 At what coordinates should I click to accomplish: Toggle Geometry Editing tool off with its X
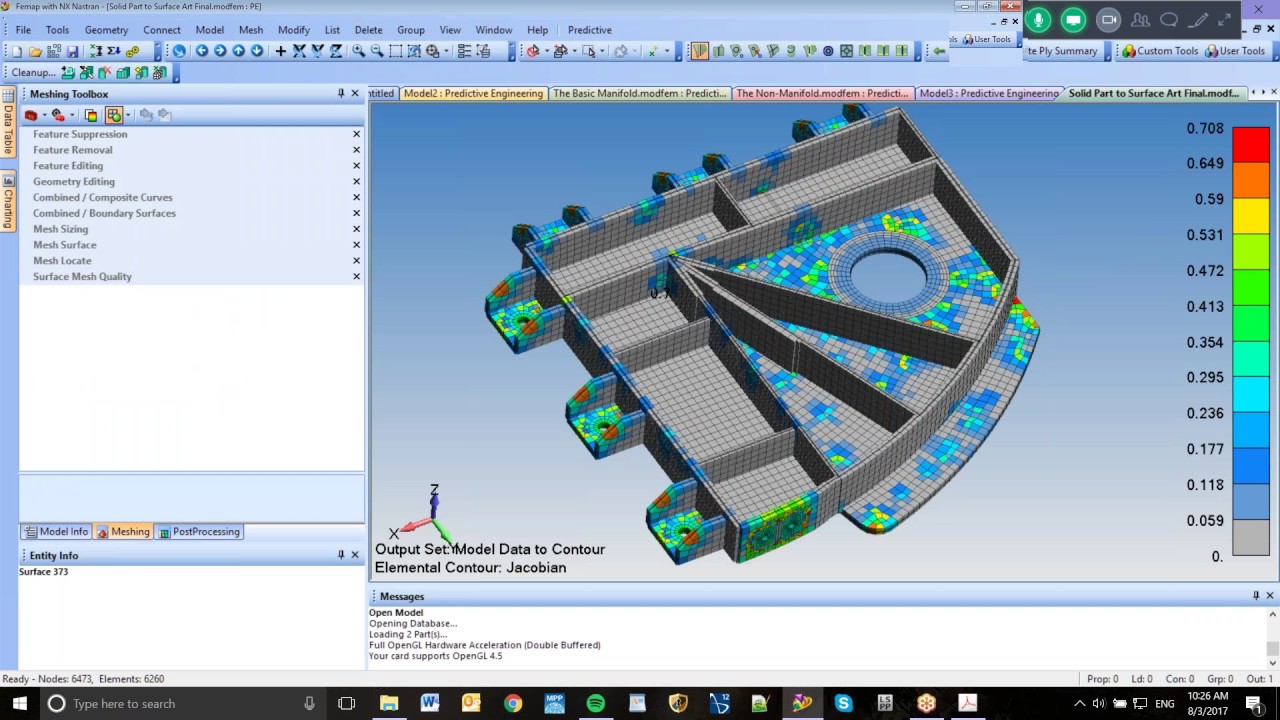click(x=356, y=182)
